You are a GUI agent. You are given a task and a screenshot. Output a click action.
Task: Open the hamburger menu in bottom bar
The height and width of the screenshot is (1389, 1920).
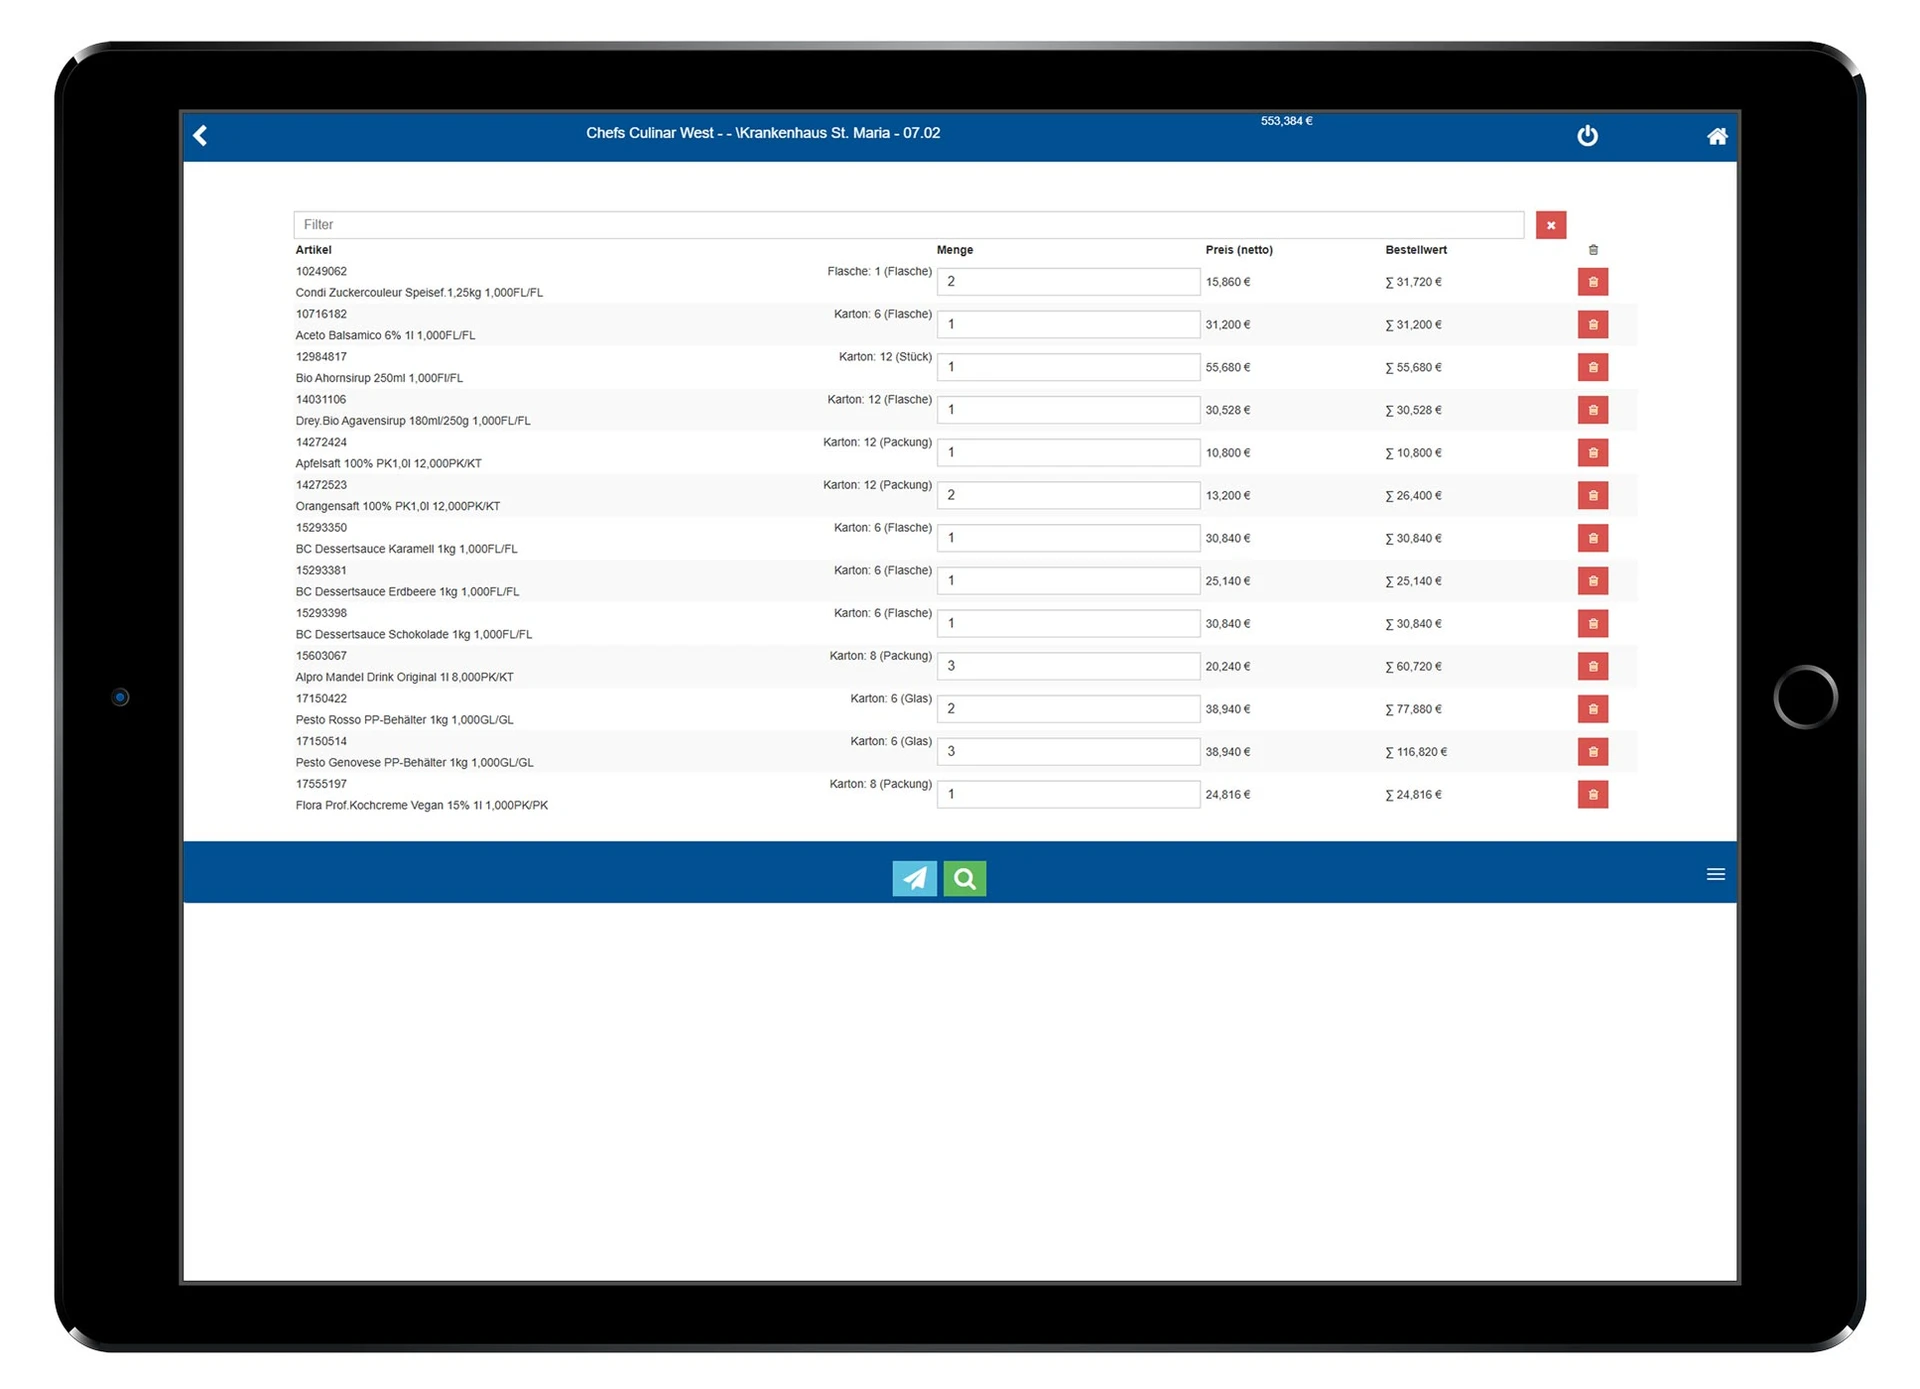point(1715,874)
